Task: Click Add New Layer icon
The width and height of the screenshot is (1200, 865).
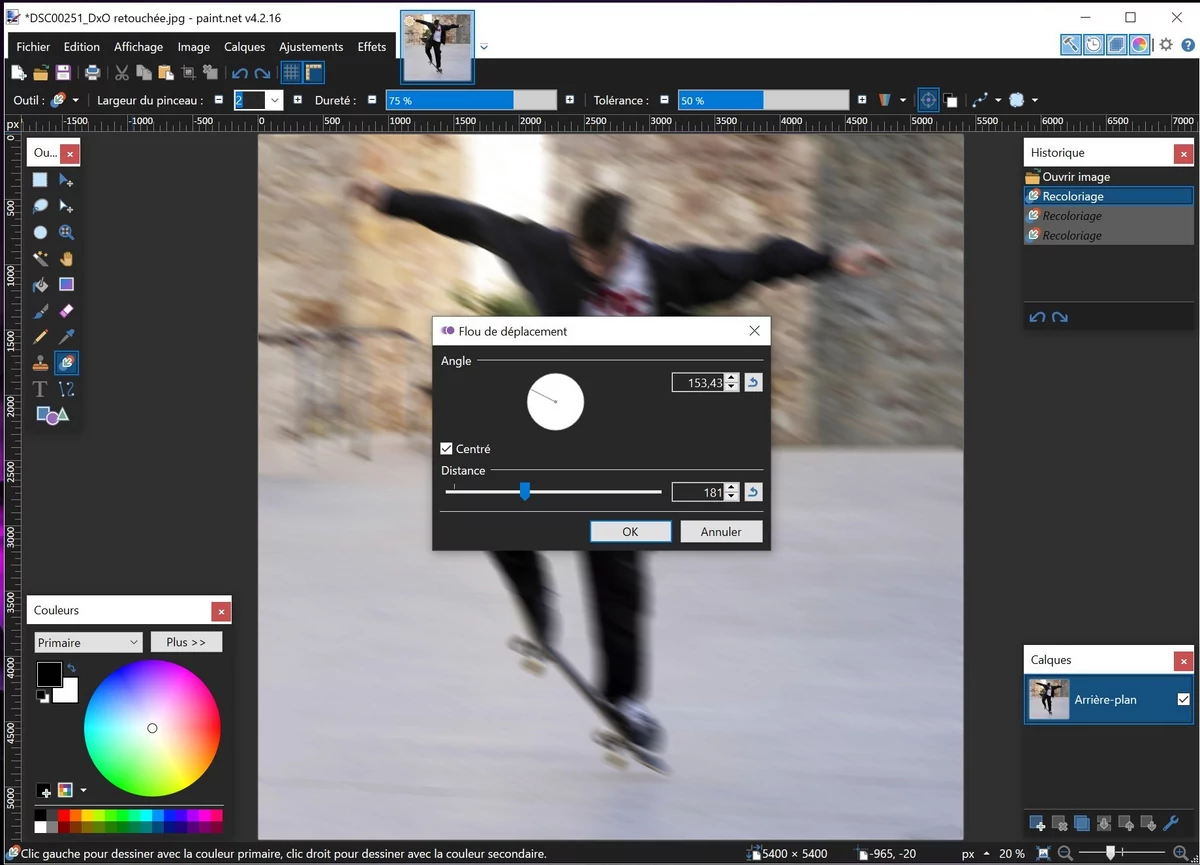Action: click(x=1038, y=824)
